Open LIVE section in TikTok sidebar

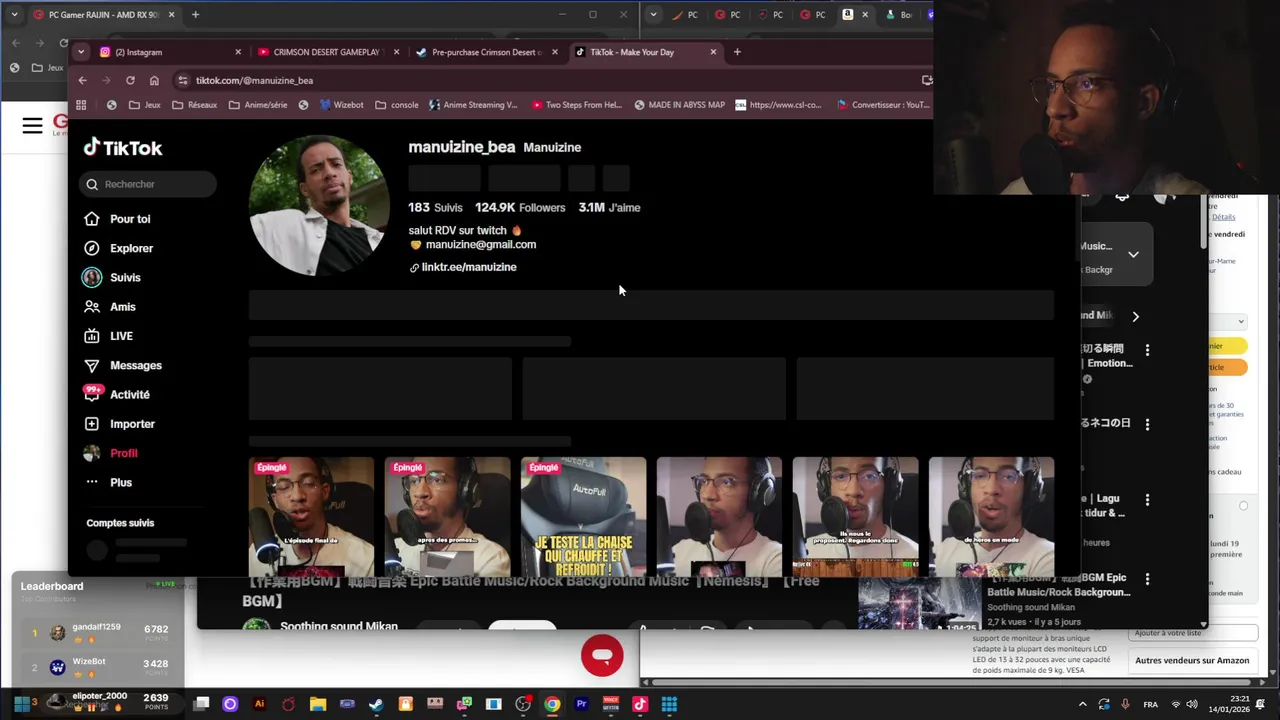click(x=108, y=336)
